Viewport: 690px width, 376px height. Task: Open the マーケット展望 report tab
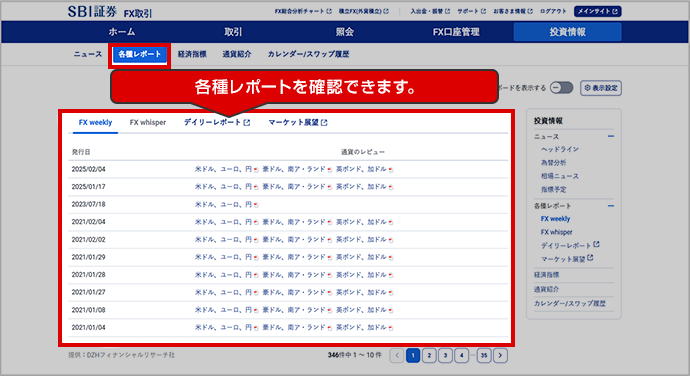point(298,122)
